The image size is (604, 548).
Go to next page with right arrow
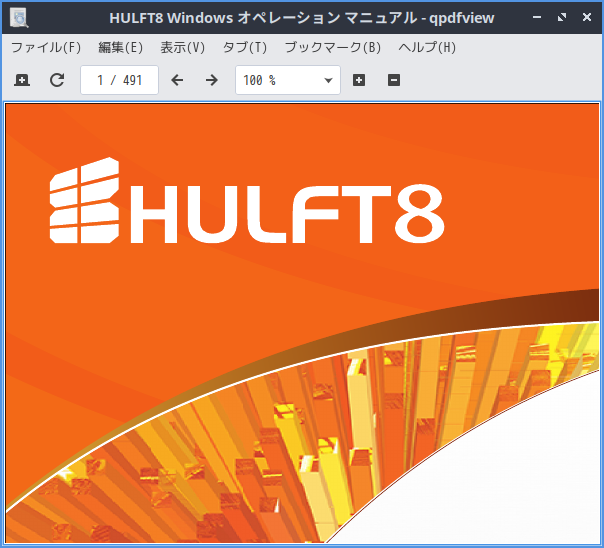[x=211, y=80]
